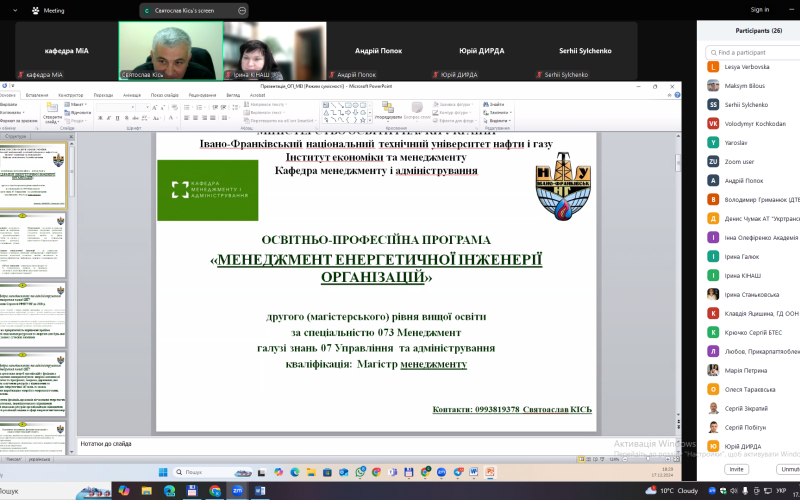Screen dimensions: 800x500
Task: Open Ефекти для фігур dropdown
Action: pyautogui.click(x=455, y=120)
